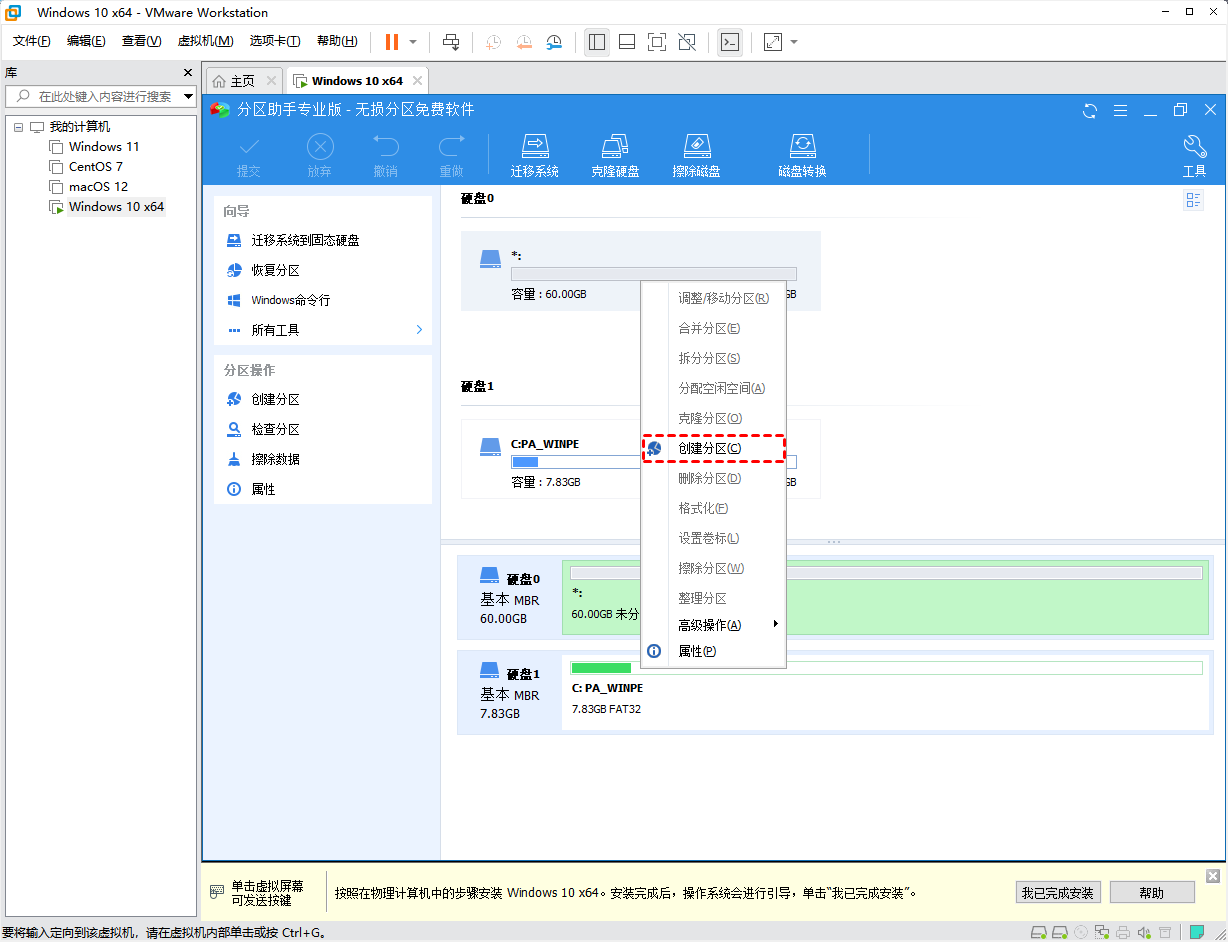
Task: Click the 克隆硬盘 toolbar icon
Action: pos(615,147)
